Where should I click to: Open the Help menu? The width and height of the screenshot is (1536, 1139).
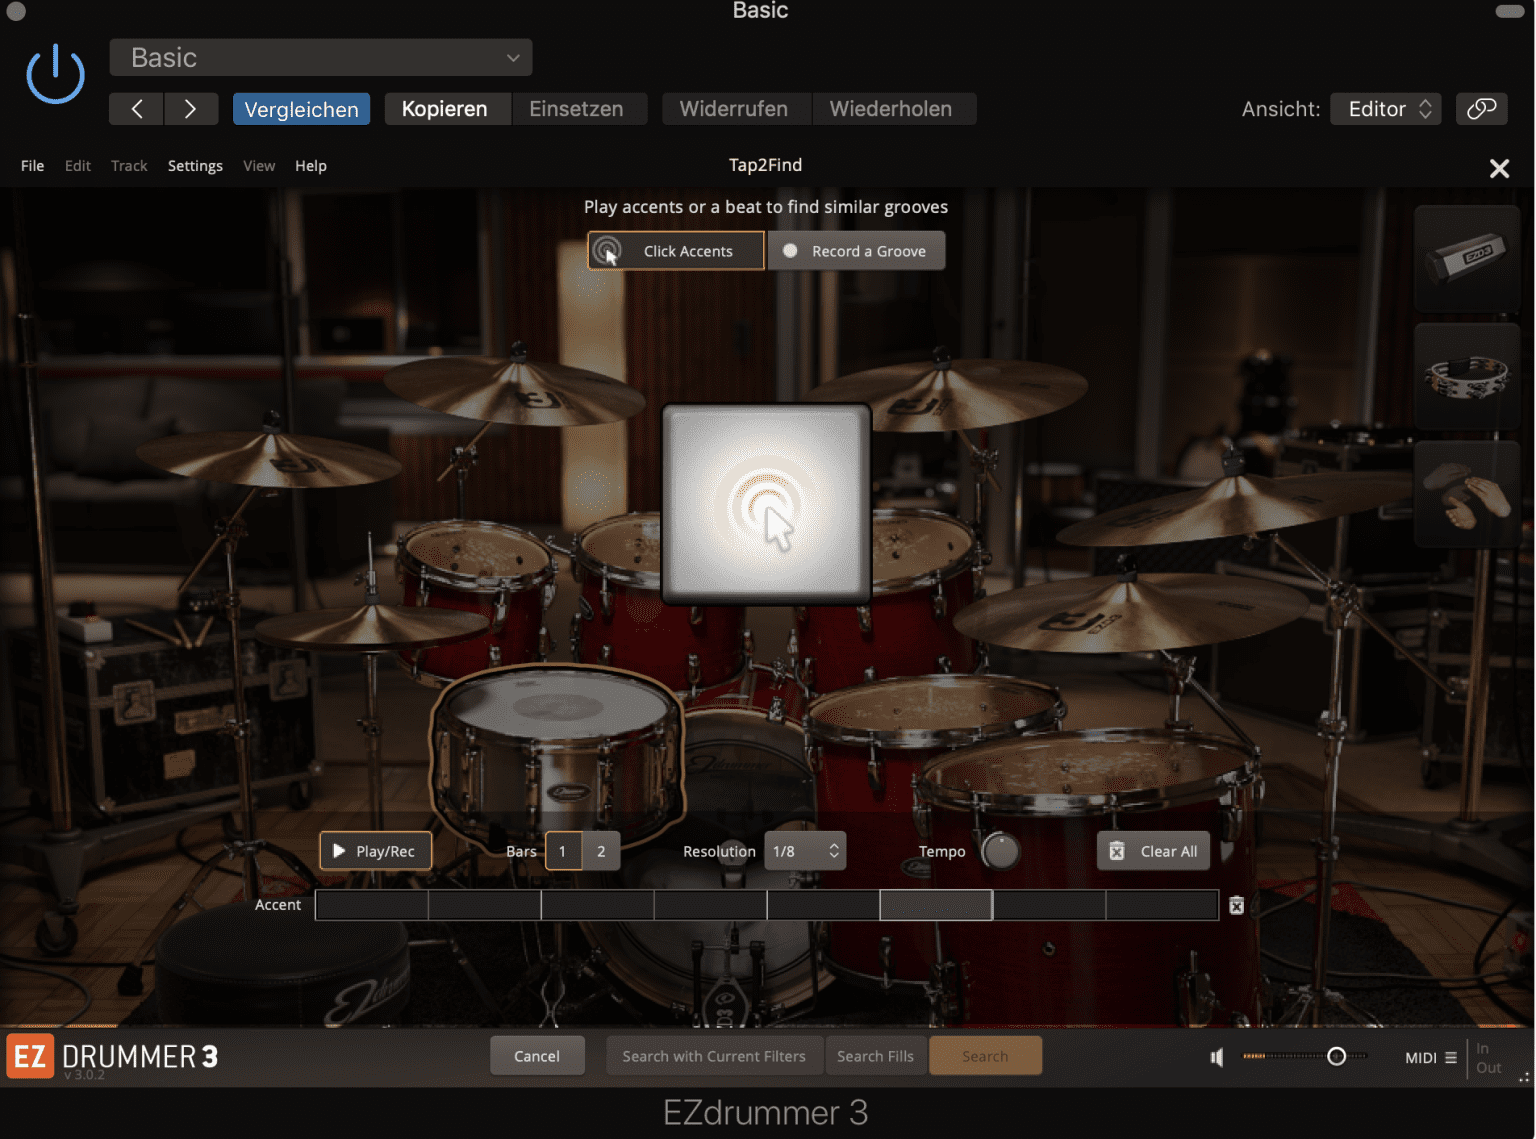coord(311,166)
